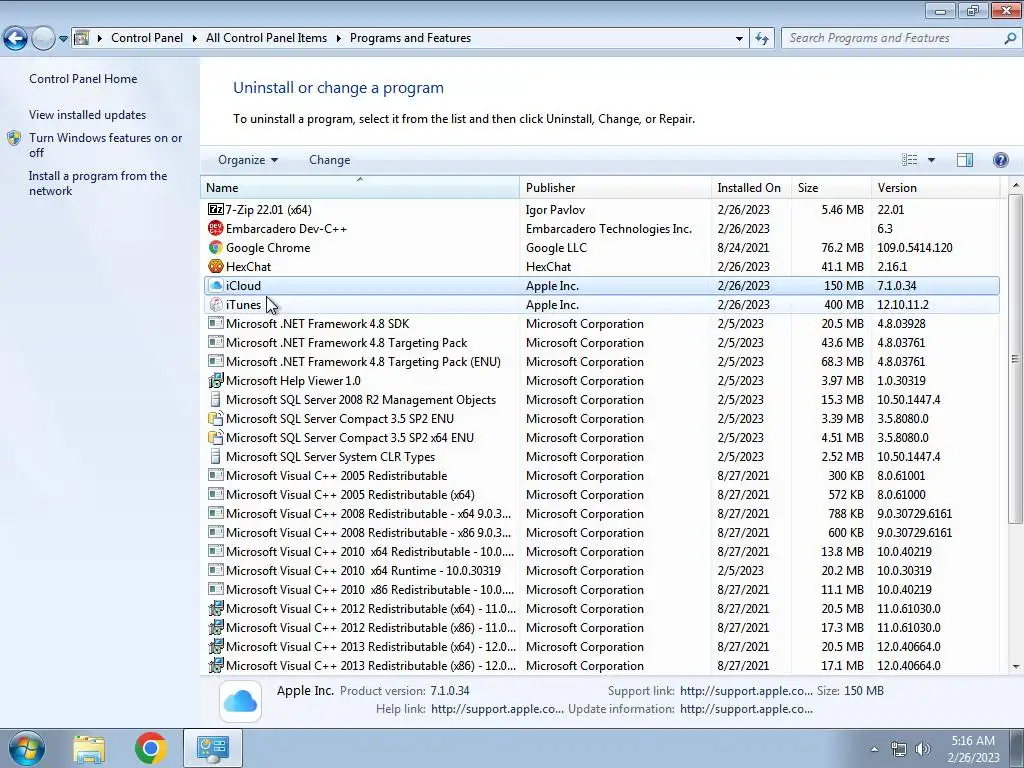Click the Change toolbar button
This screenshot has width=1024, height=768.
coord(329,160)
